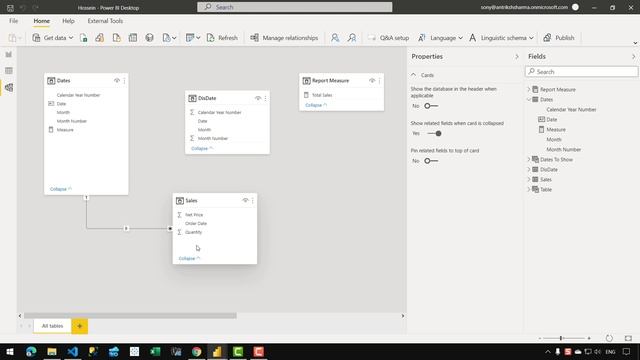This screenshot has width=640, height=360.
Task: Toggle visibility of the DisDate table card
Action: coord(258,98)
